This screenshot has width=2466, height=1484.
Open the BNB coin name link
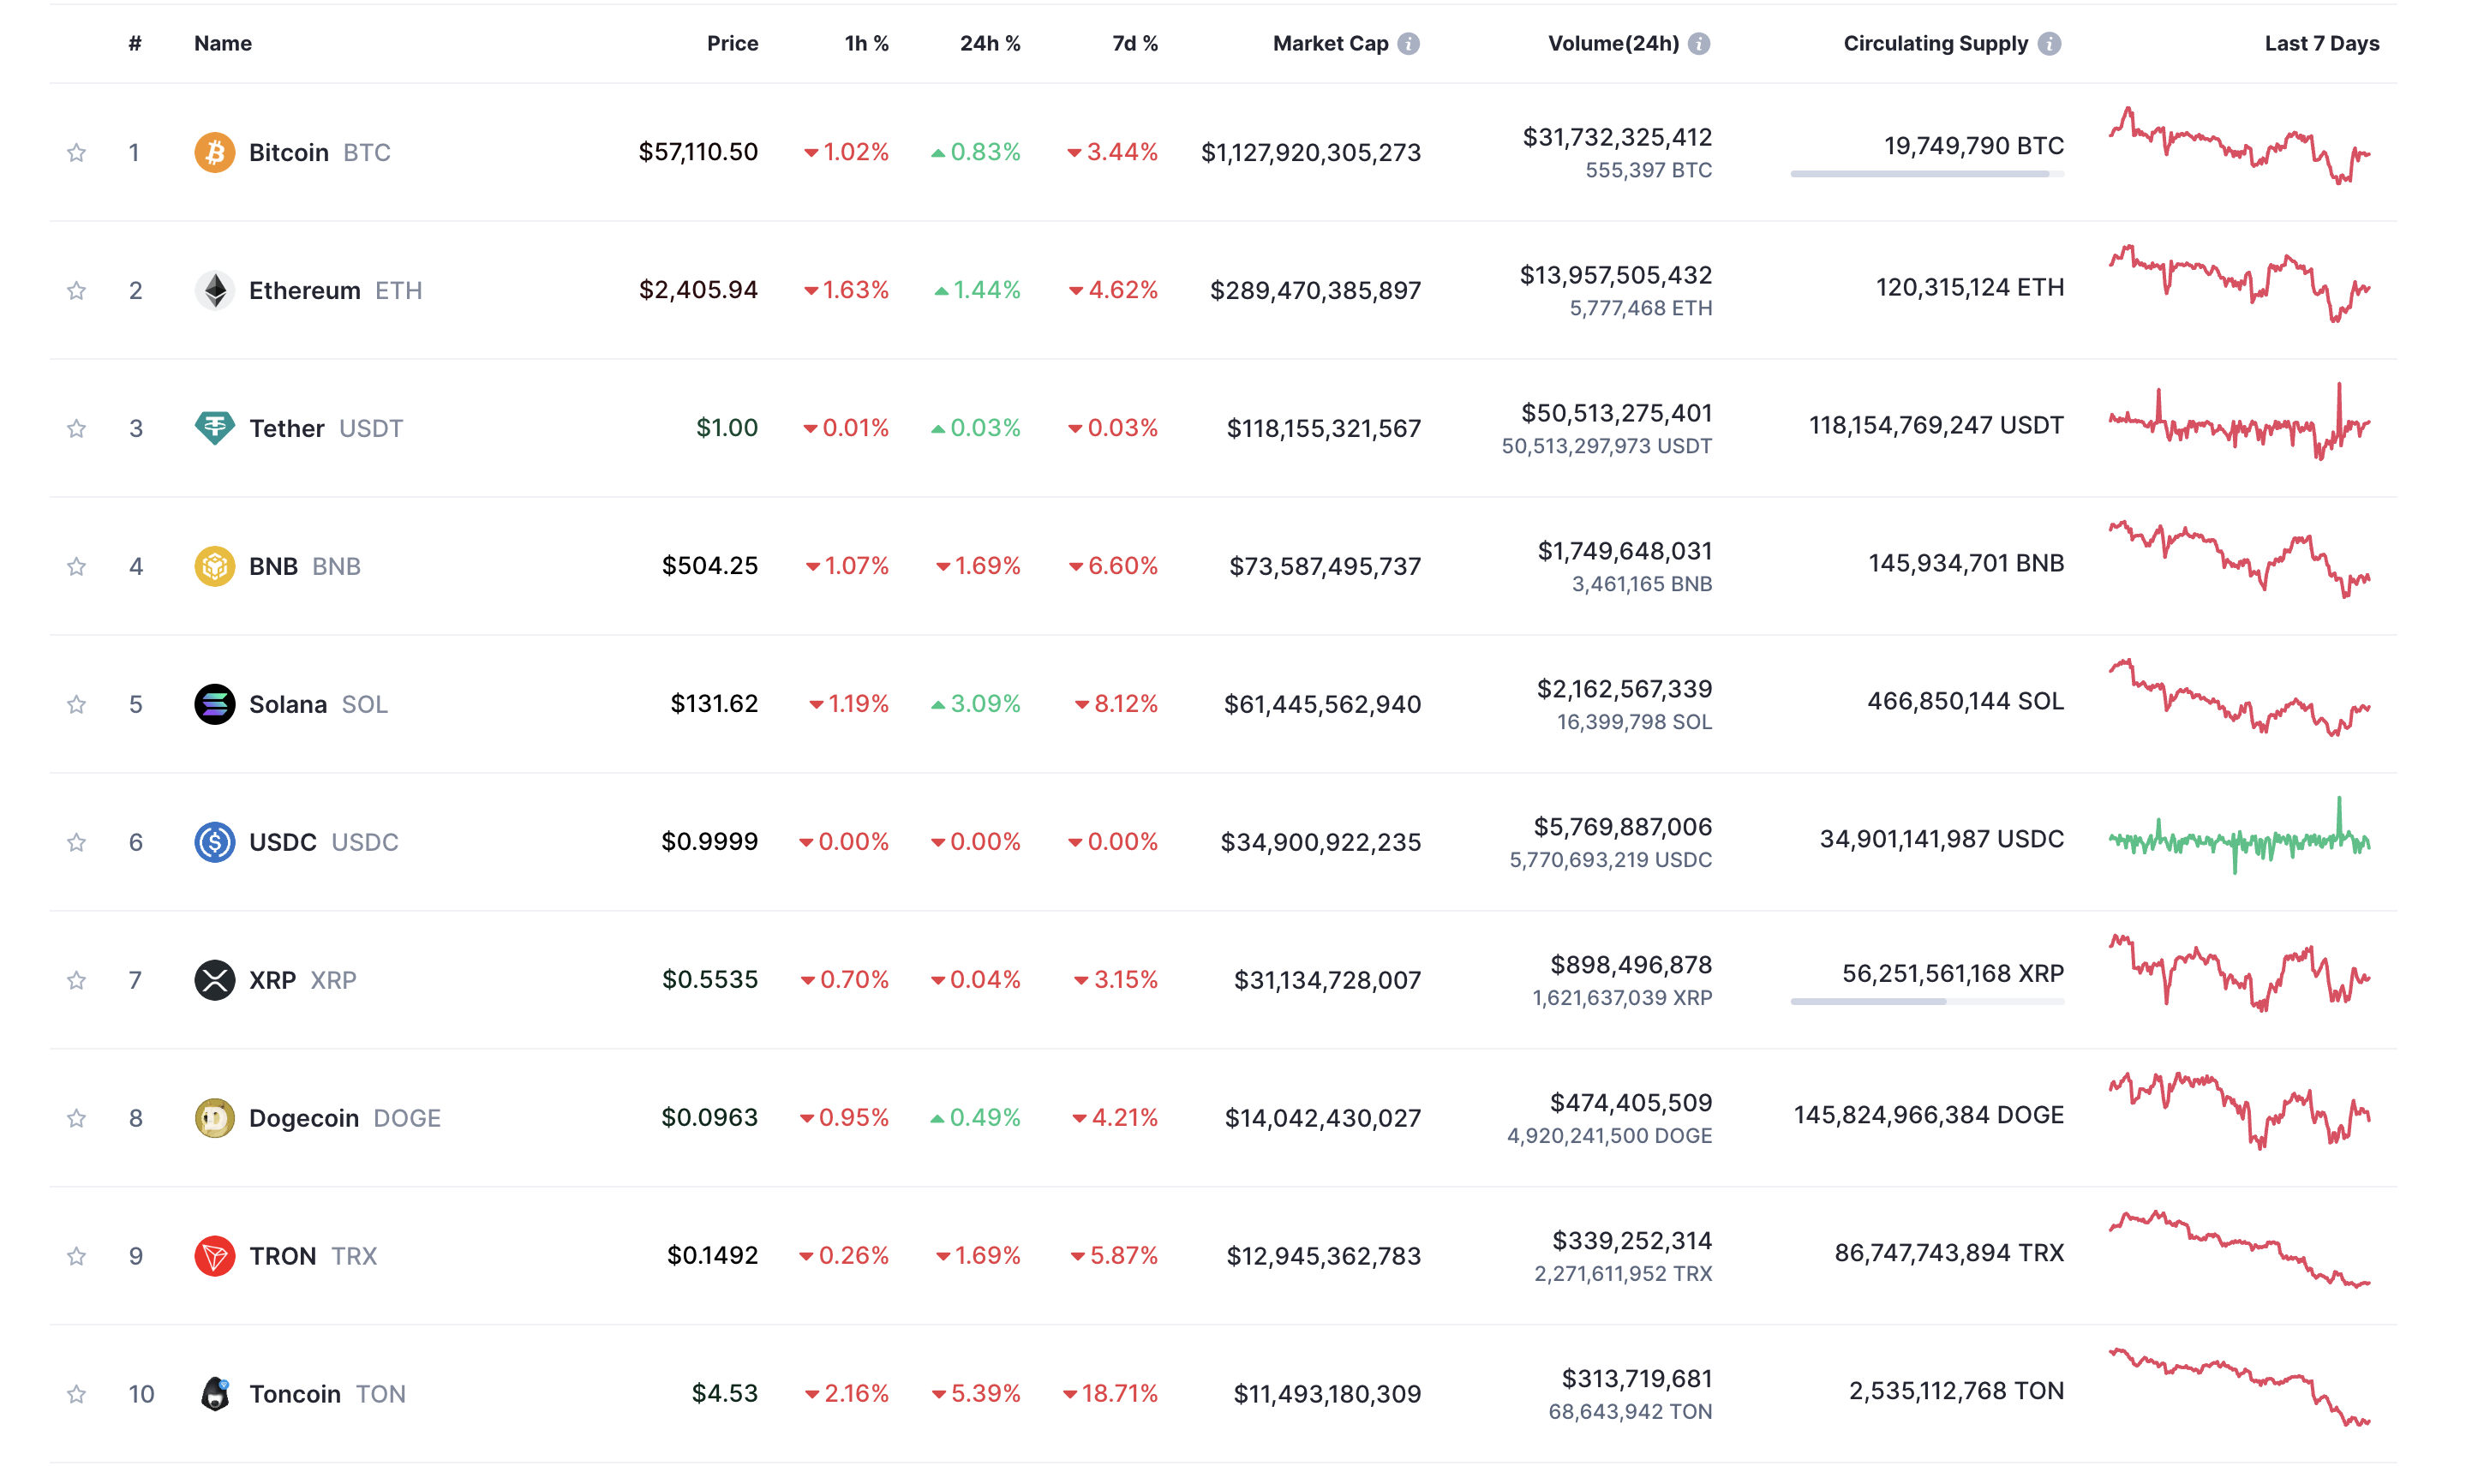[273, 566]
